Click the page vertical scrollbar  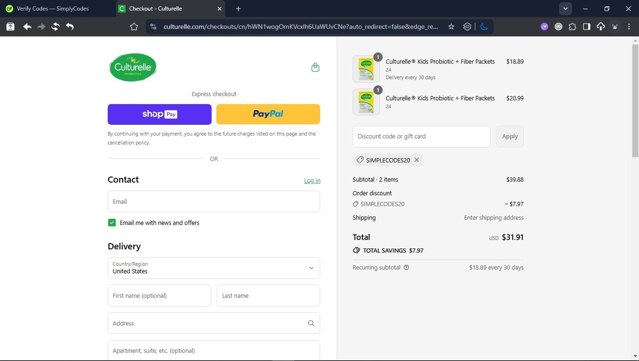[635, 100]
